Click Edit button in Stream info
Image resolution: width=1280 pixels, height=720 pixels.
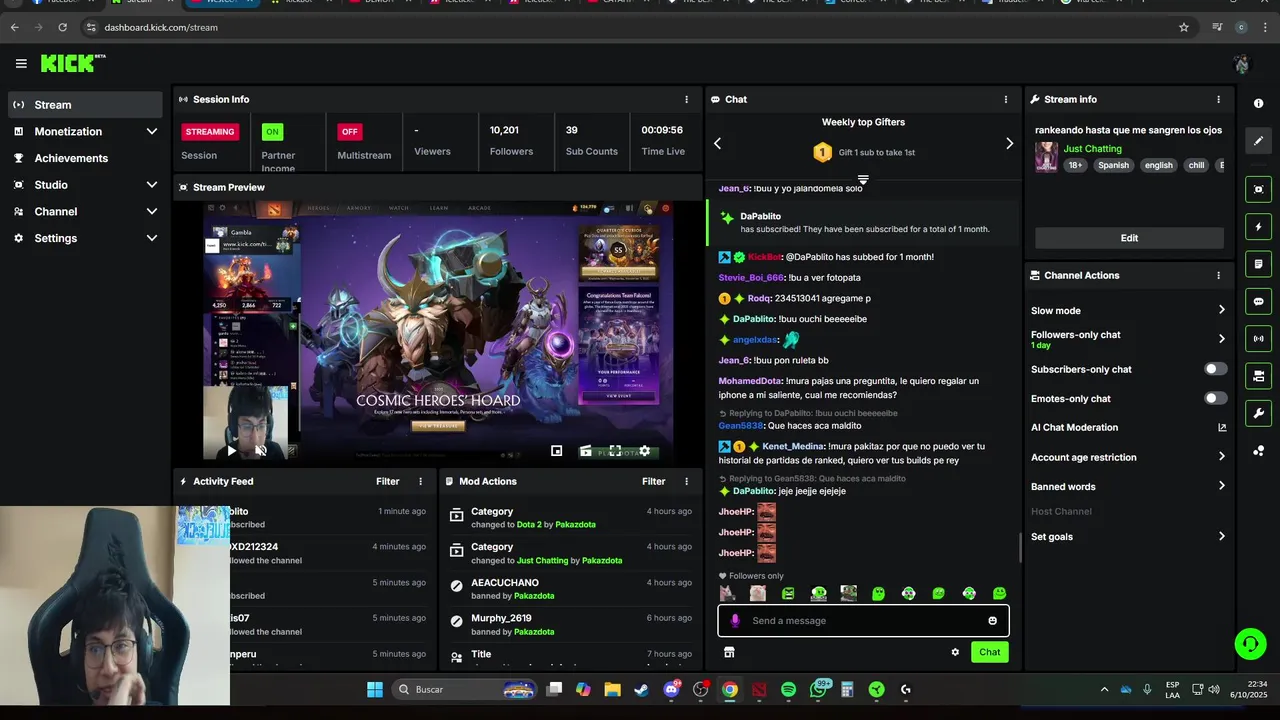click(x=1129, y=238)
